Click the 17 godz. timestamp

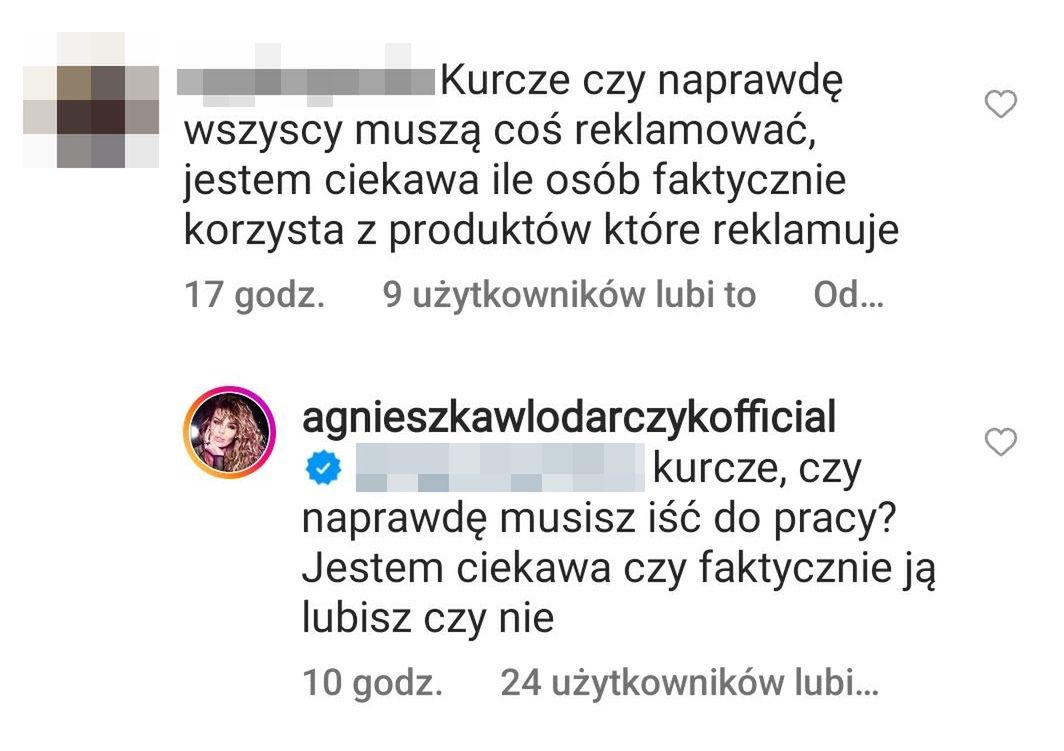tap(254, 296)
